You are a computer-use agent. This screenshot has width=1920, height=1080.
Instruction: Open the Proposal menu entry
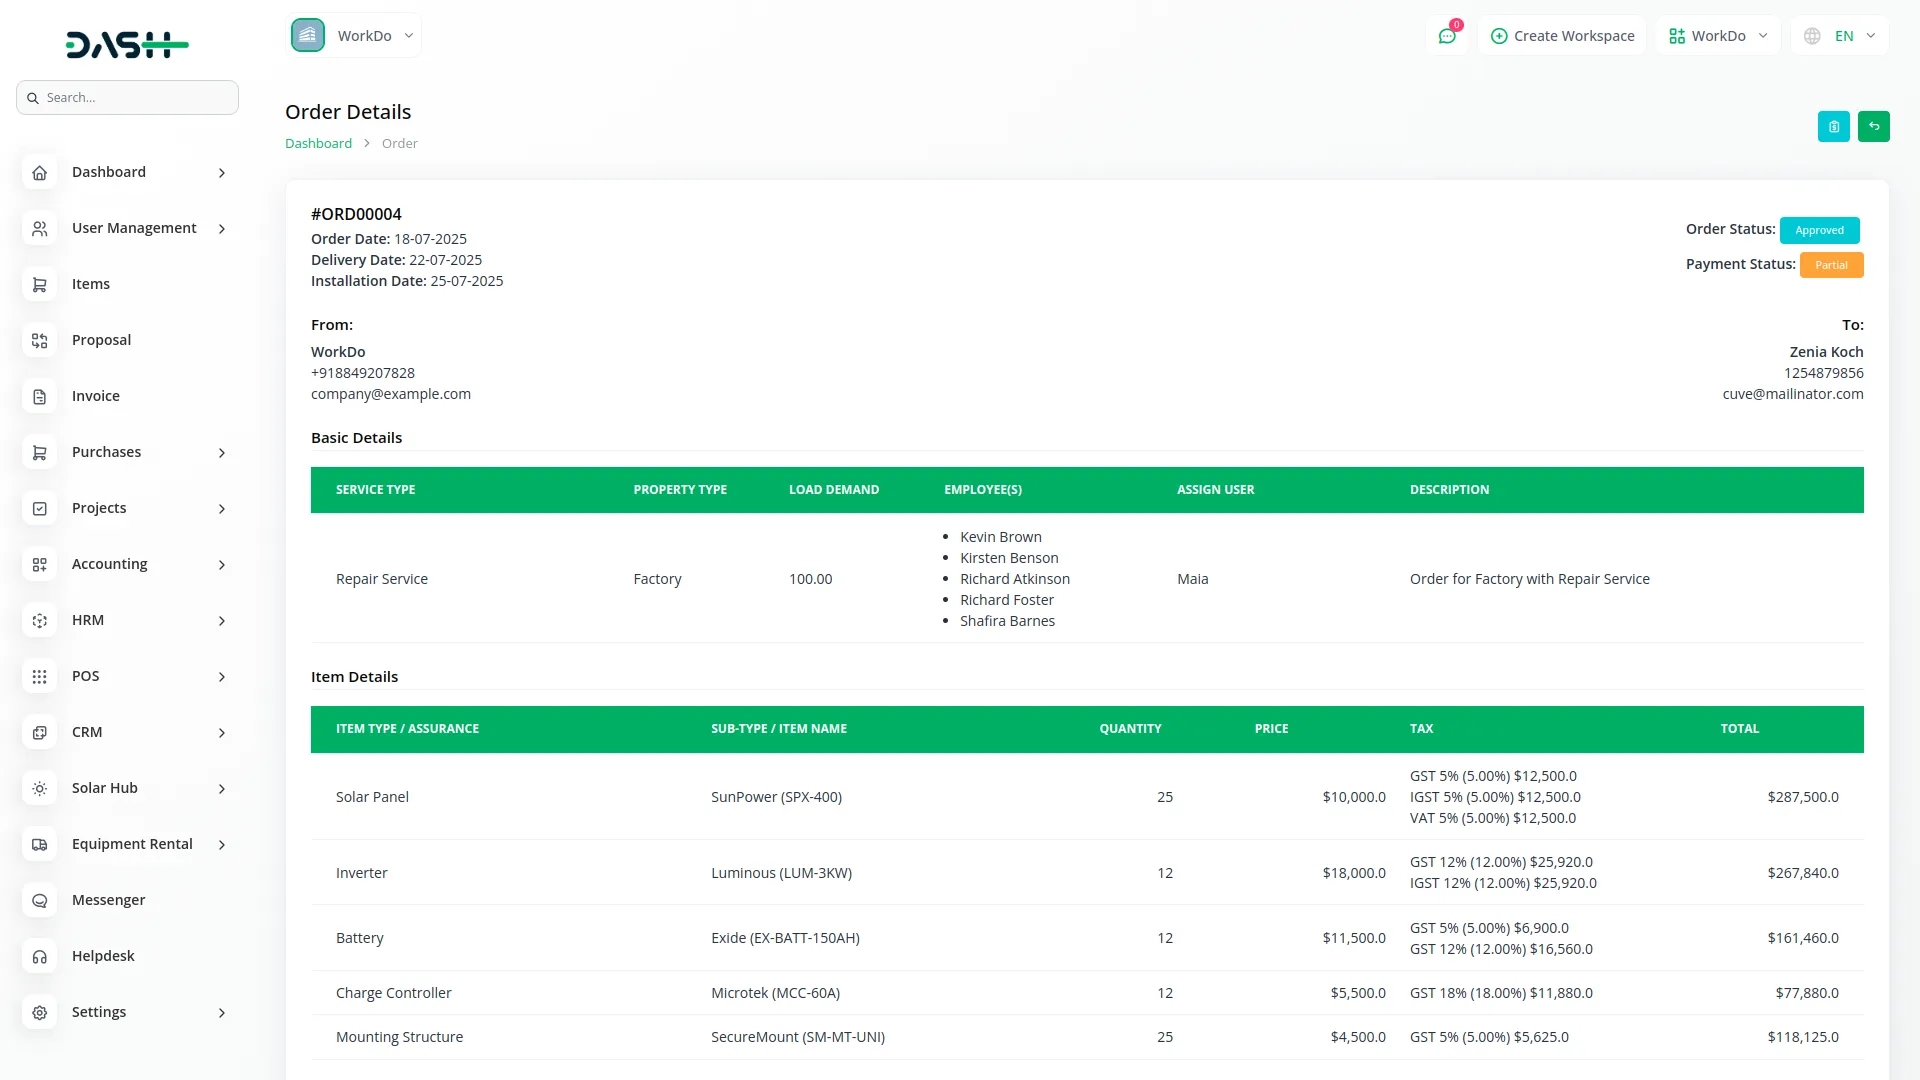pos(128,341)
